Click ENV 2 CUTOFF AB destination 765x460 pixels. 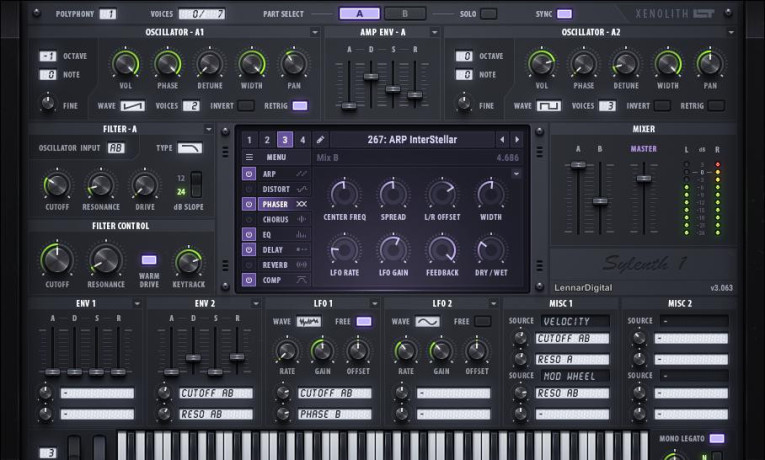(215, 393)
